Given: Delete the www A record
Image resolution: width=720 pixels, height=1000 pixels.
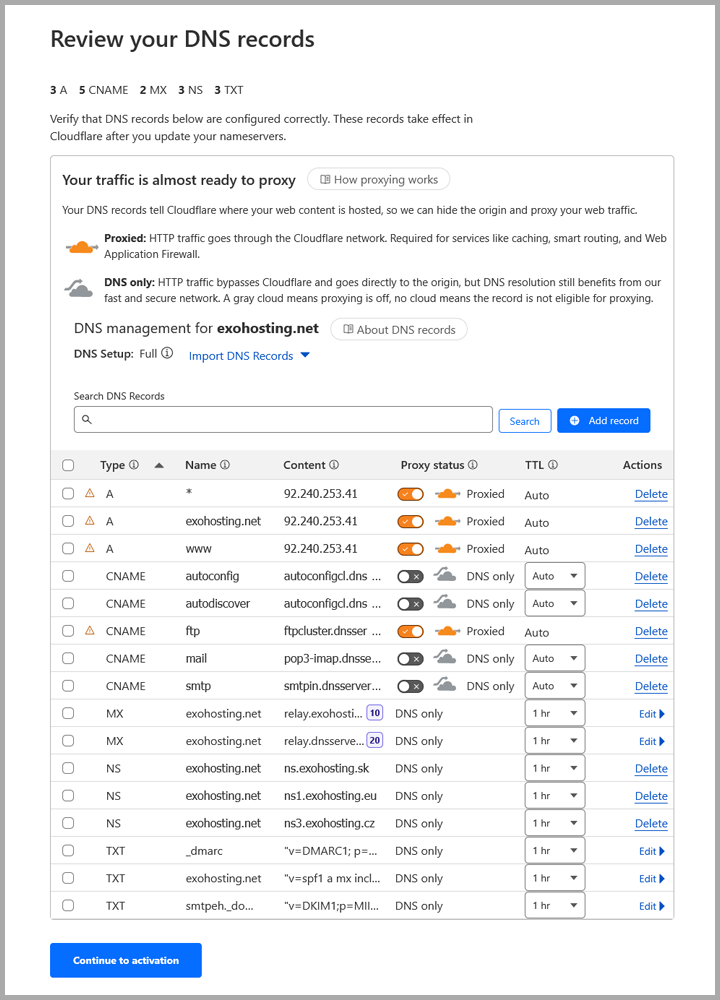Looking at the screenshot, I should pyautogui.click(x=650, y=548).
